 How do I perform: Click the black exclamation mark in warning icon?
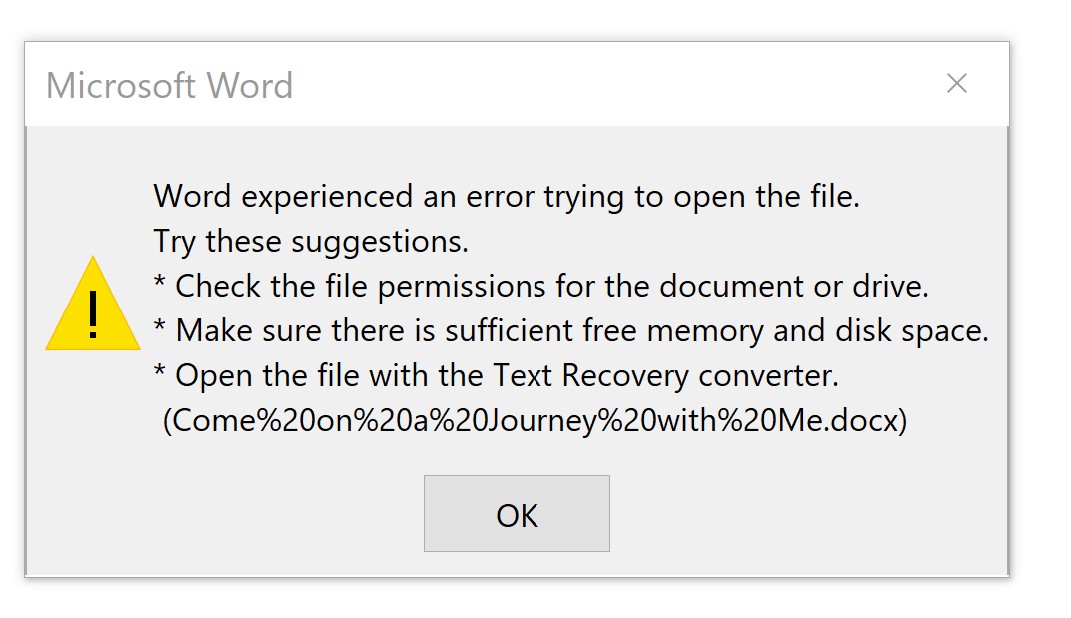pos(93,314)
